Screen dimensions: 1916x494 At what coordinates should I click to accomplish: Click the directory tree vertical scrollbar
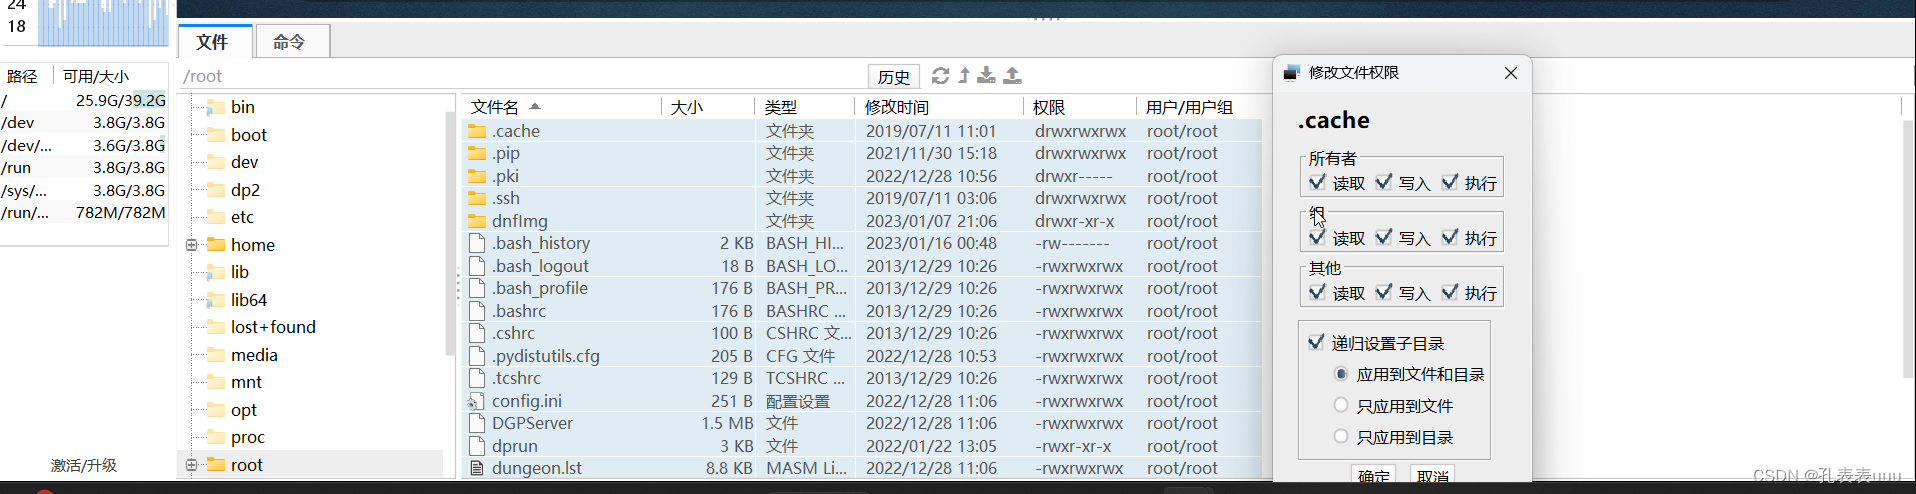click(450, 232)
